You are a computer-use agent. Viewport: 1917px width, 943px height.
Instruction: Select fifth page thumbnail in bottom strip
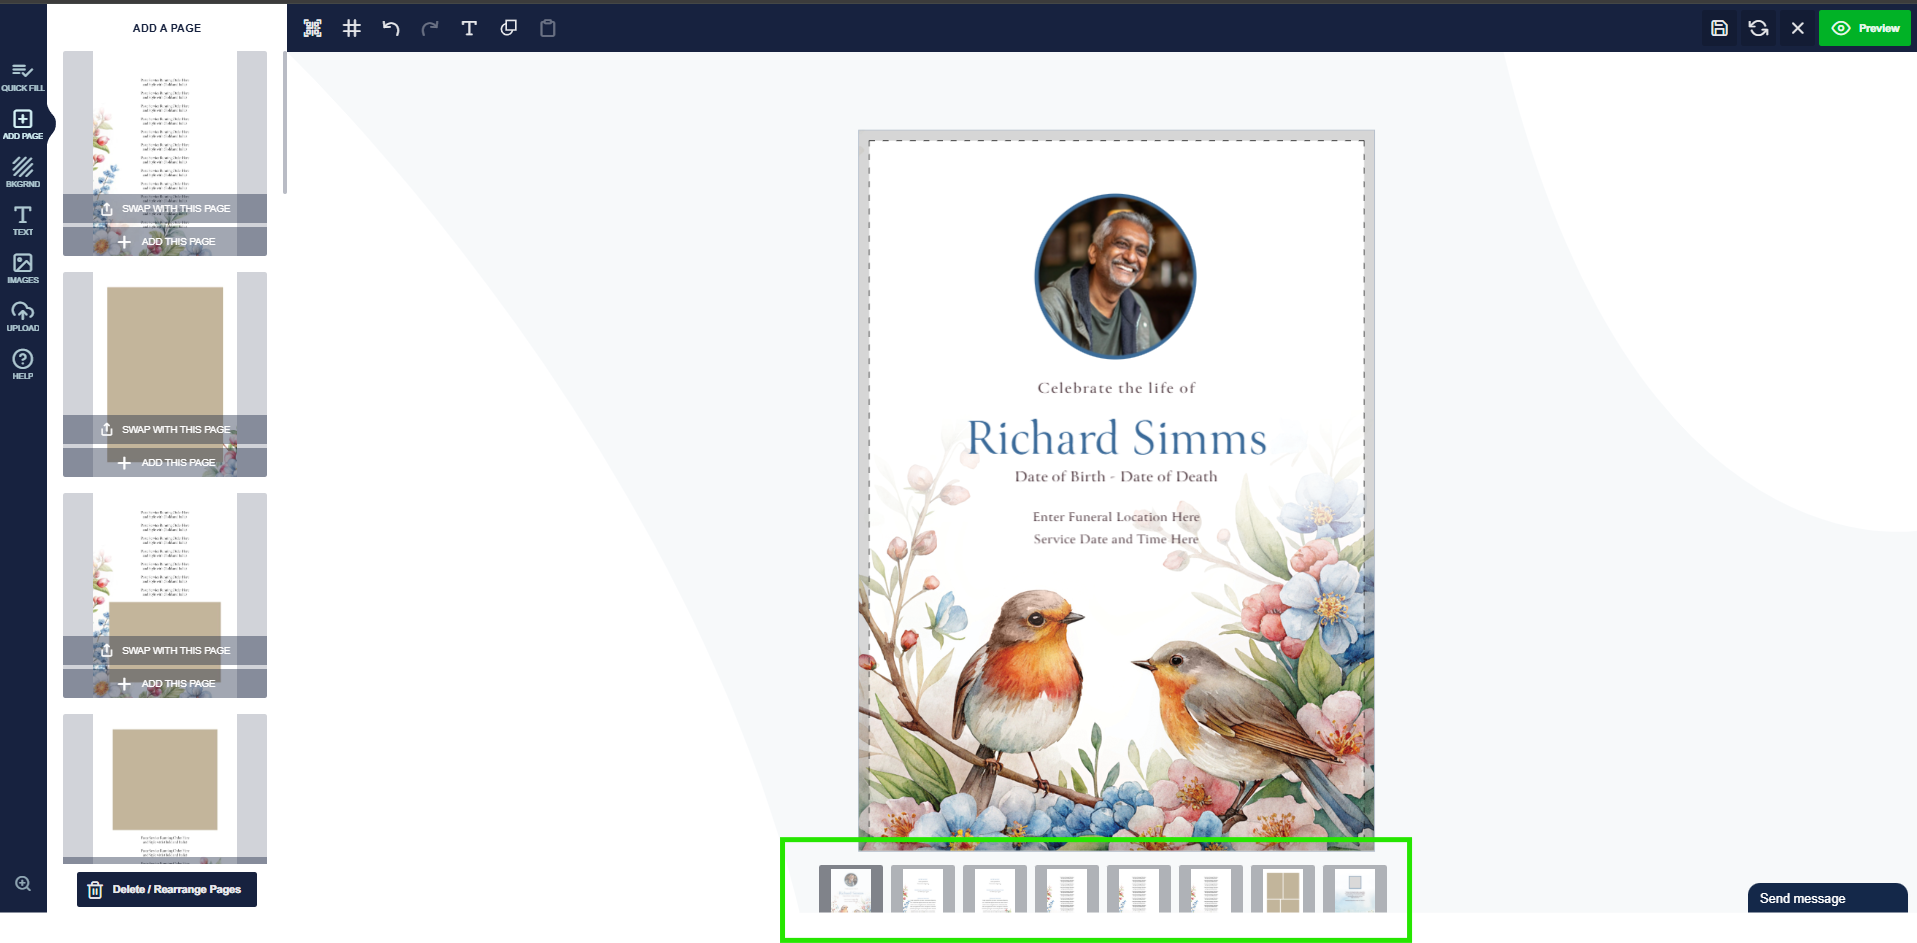pos(1139,889)
